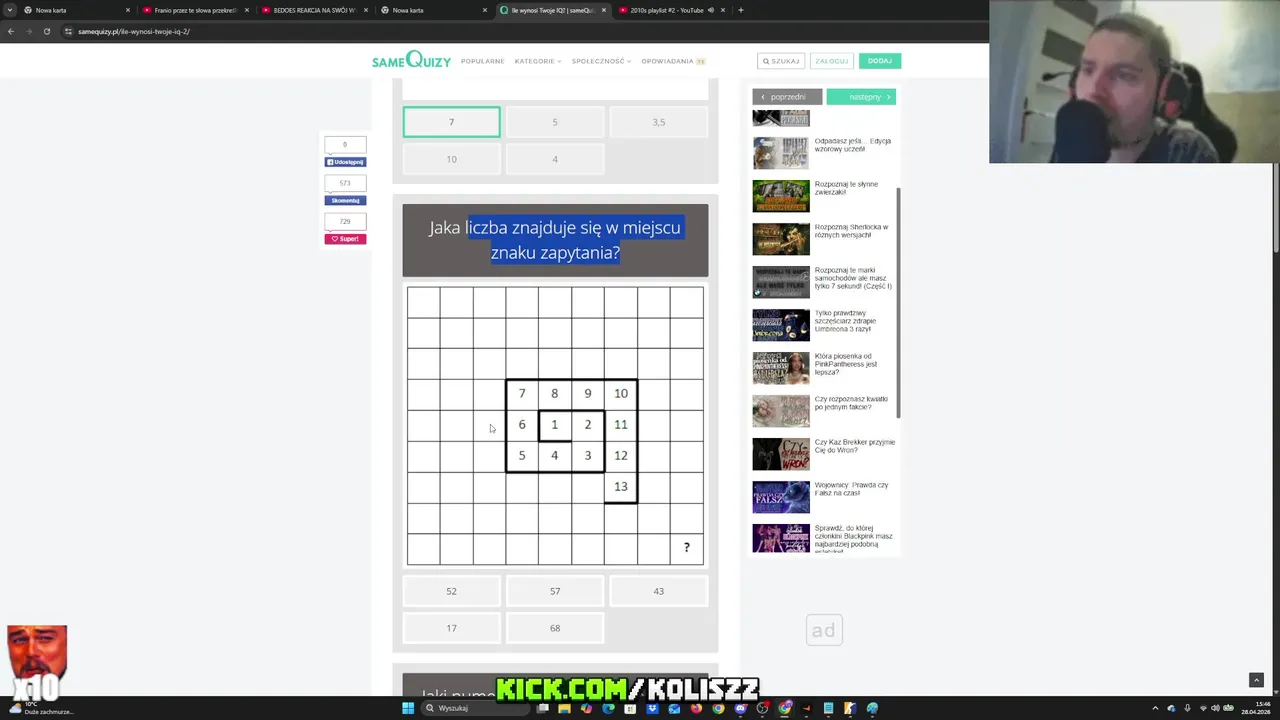The image size is (1280, 720).
Task: Click the network tray icon
Action: (1203, 708)
